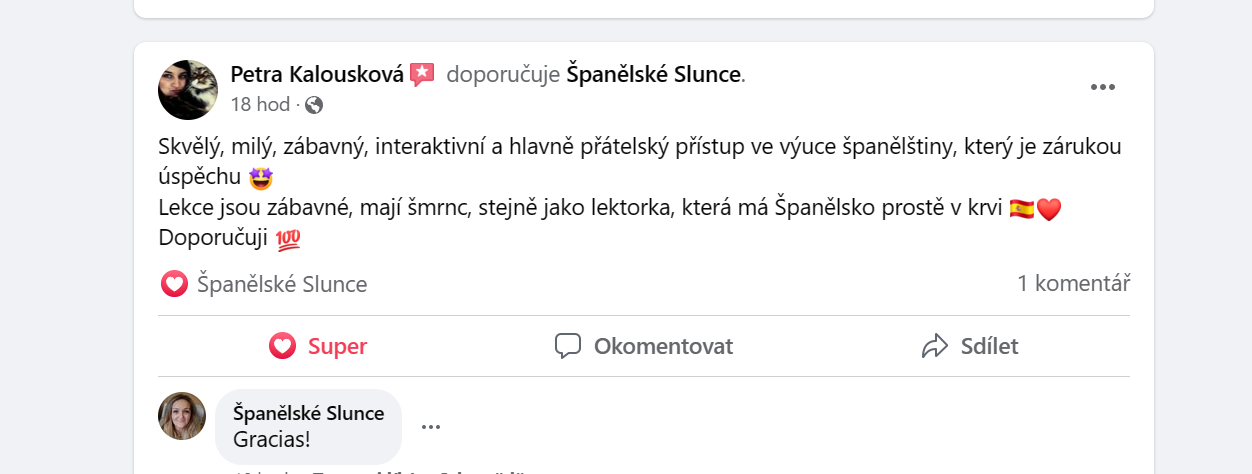Click the heart reaction icon above the divider

click(174, 284)
